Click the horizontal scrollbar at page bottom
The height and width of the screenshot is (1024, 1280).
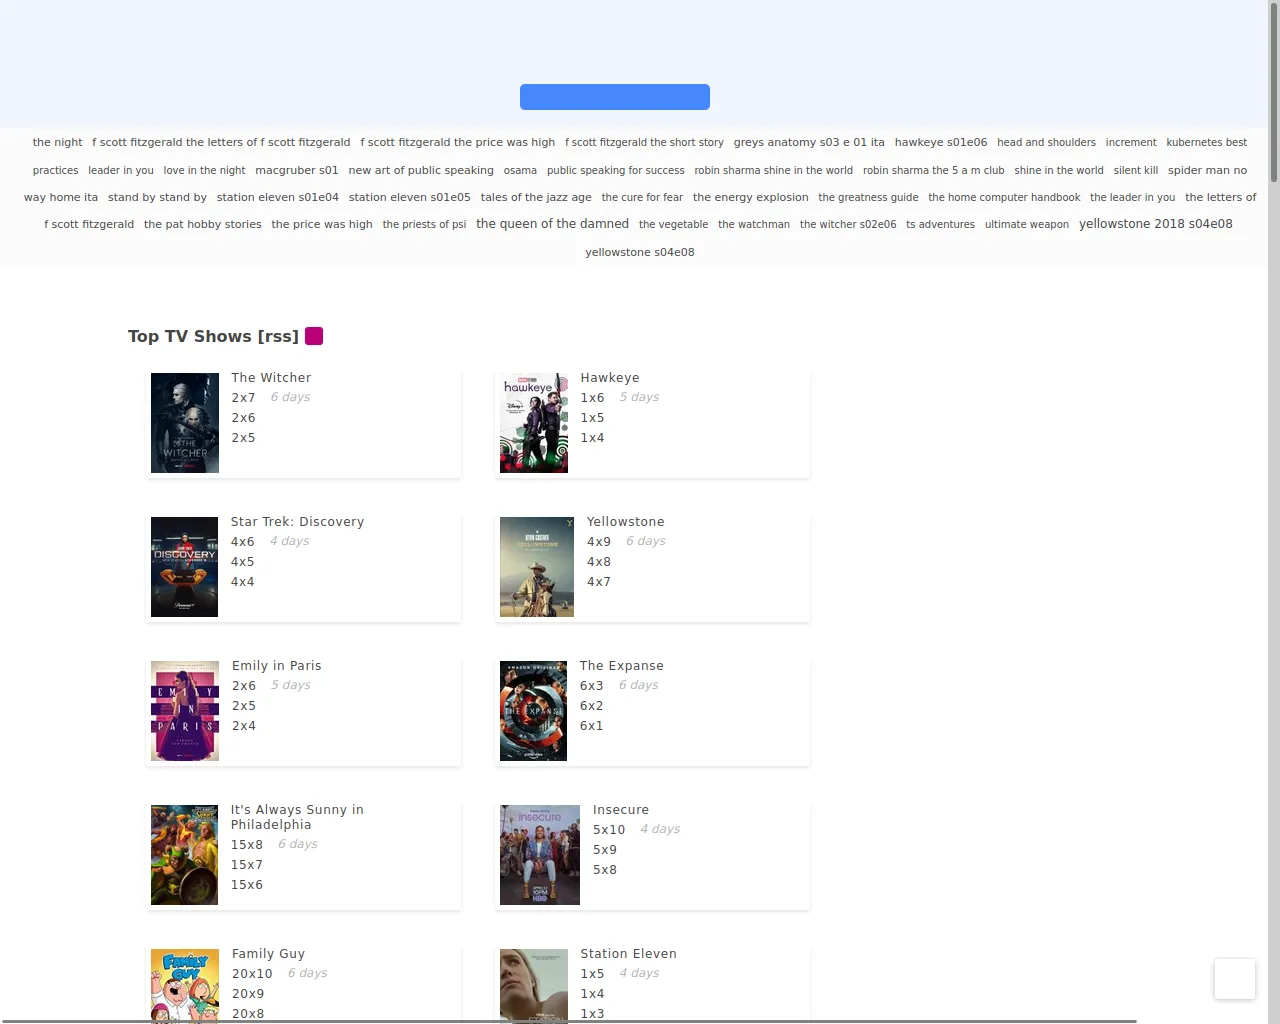point(568,1021)
